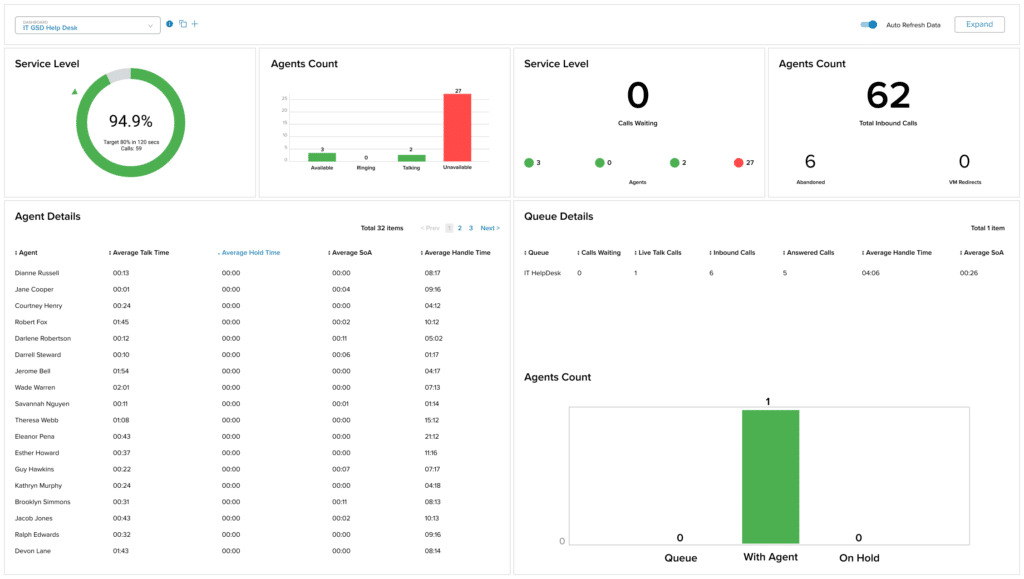
Task: Sort the Queue column in Queue Details
Action: 536,253
